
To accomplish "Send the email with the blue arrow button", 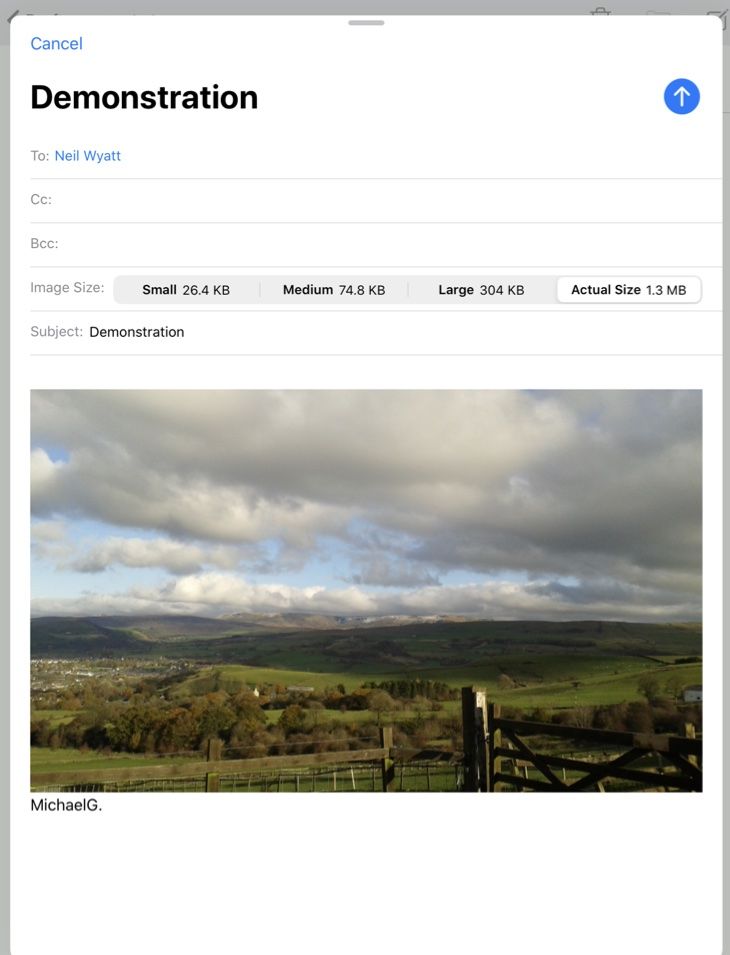I will [681, 96].
